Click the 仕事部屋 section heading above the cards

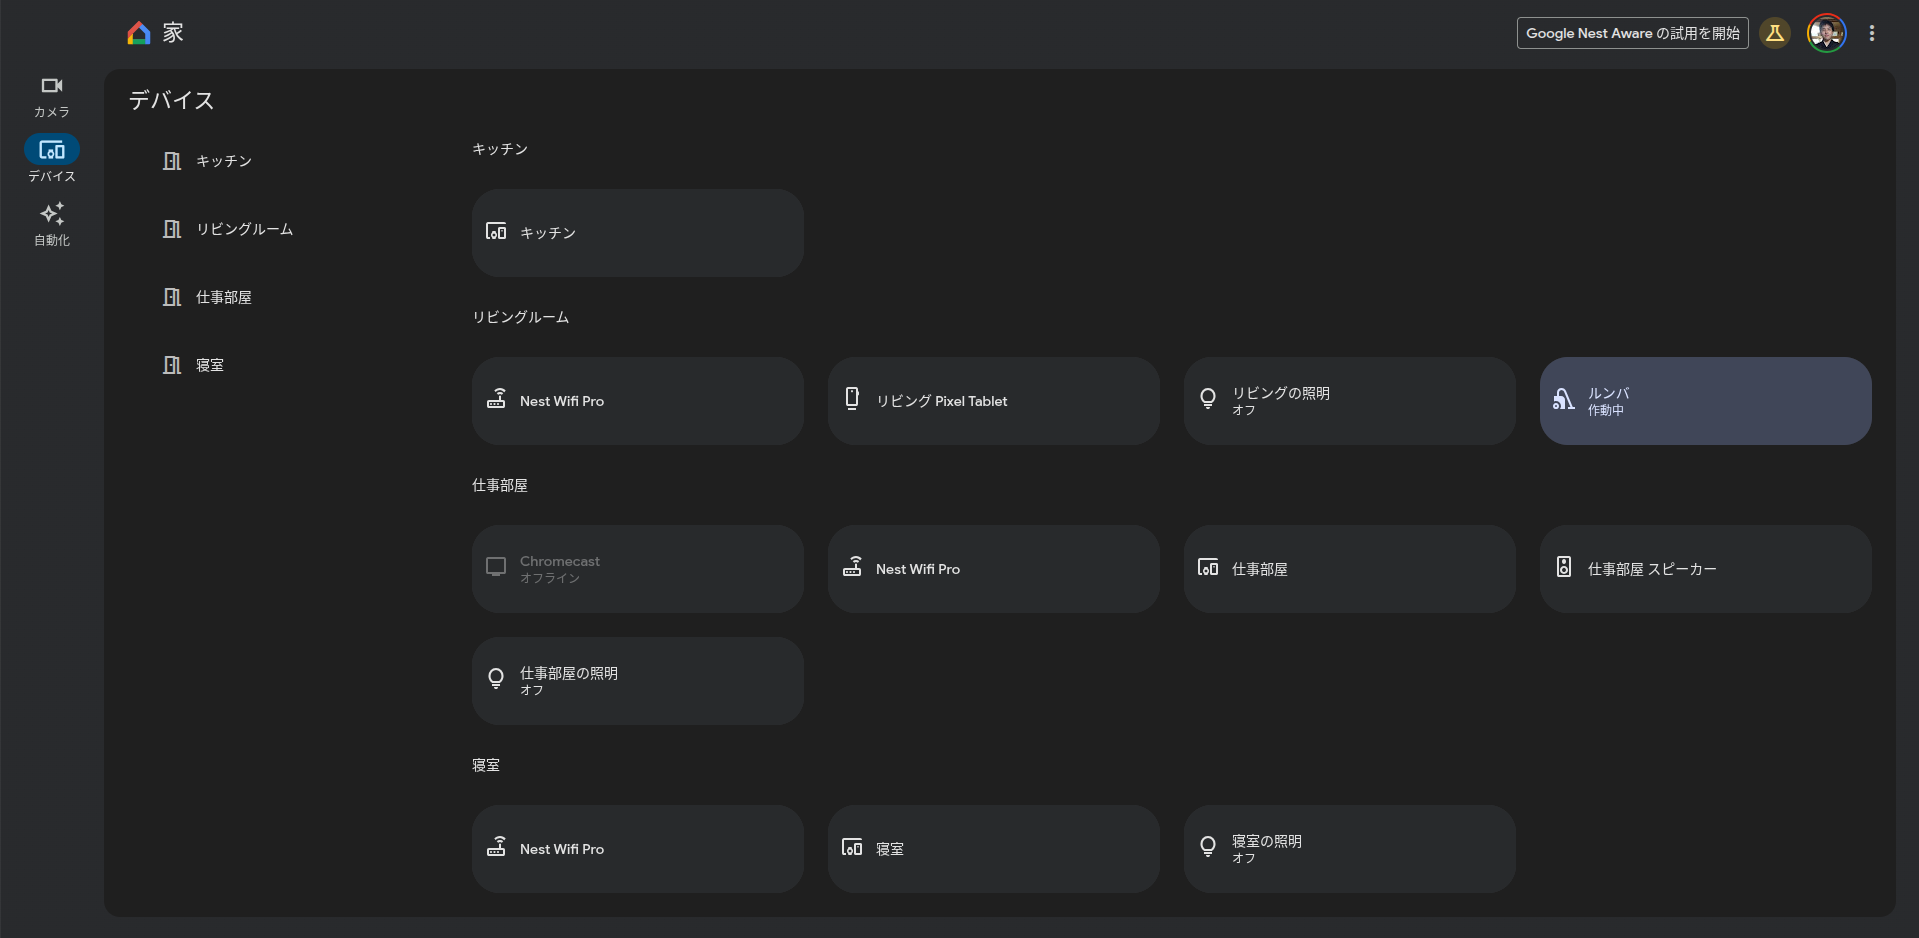click(x=500, y=485)
